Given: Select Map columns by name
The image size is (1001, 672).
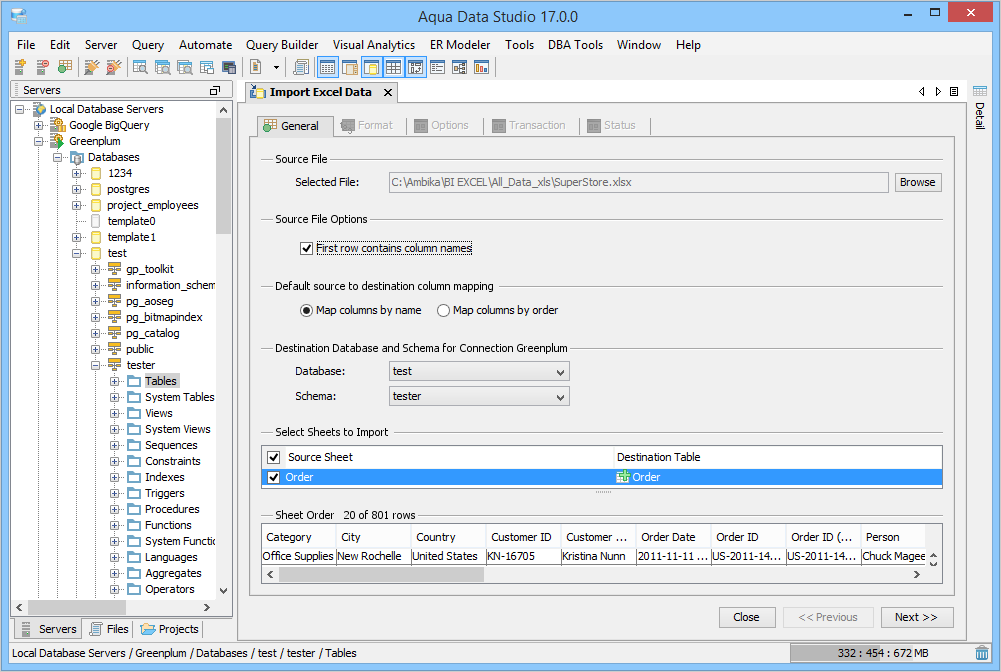Looking at the screenshot, I should tap(306, 310).
